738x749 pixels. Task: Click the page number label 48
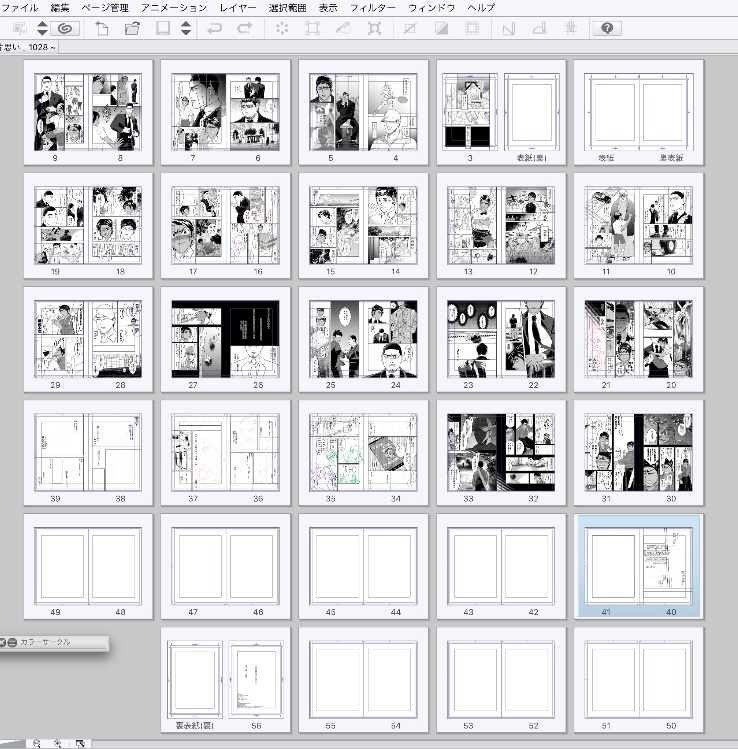(120, 612)
